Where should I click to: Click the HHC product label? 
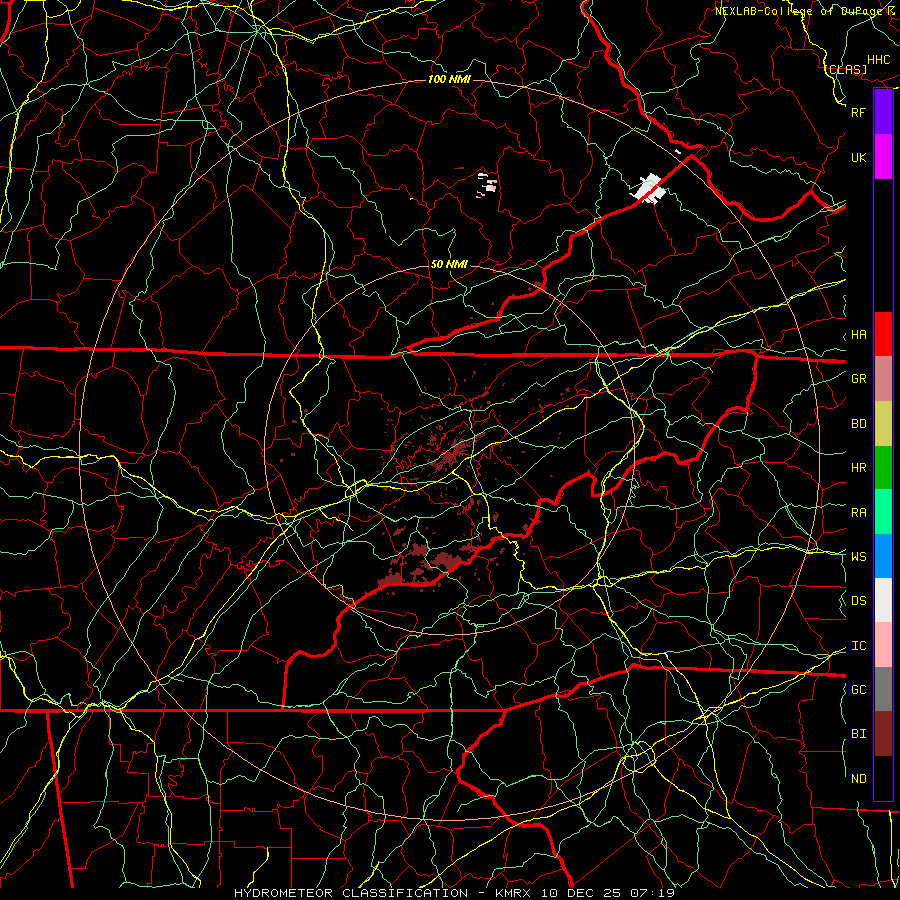(878, 60)
